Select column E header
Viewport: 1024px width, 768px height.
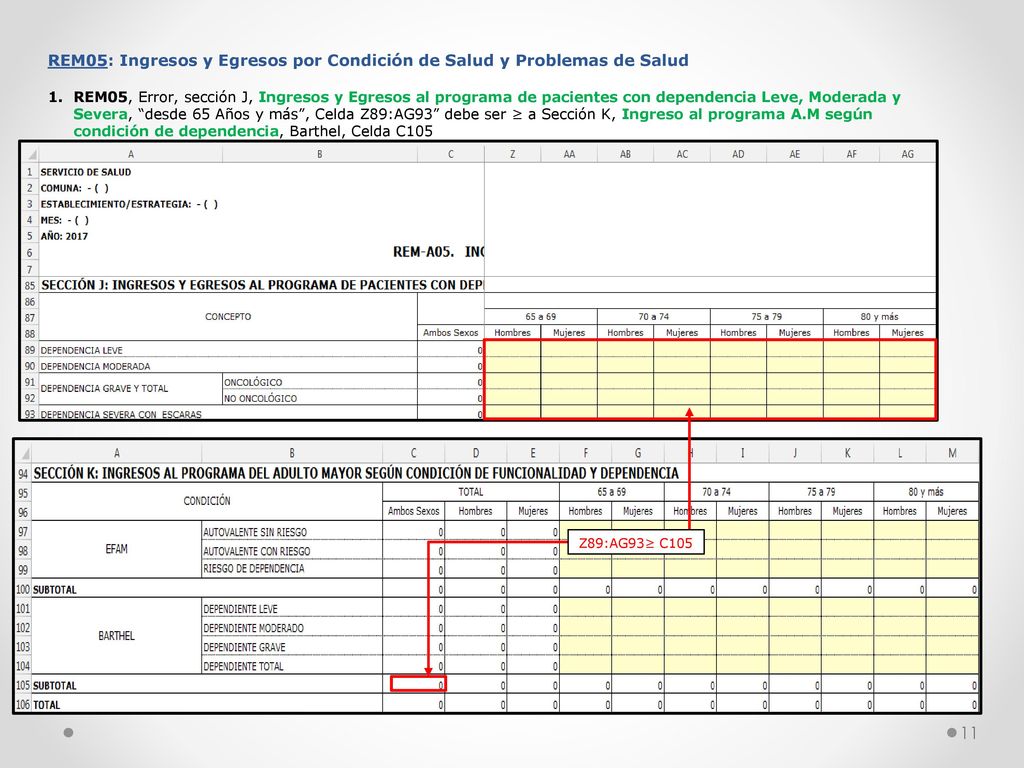coord(533,453)
